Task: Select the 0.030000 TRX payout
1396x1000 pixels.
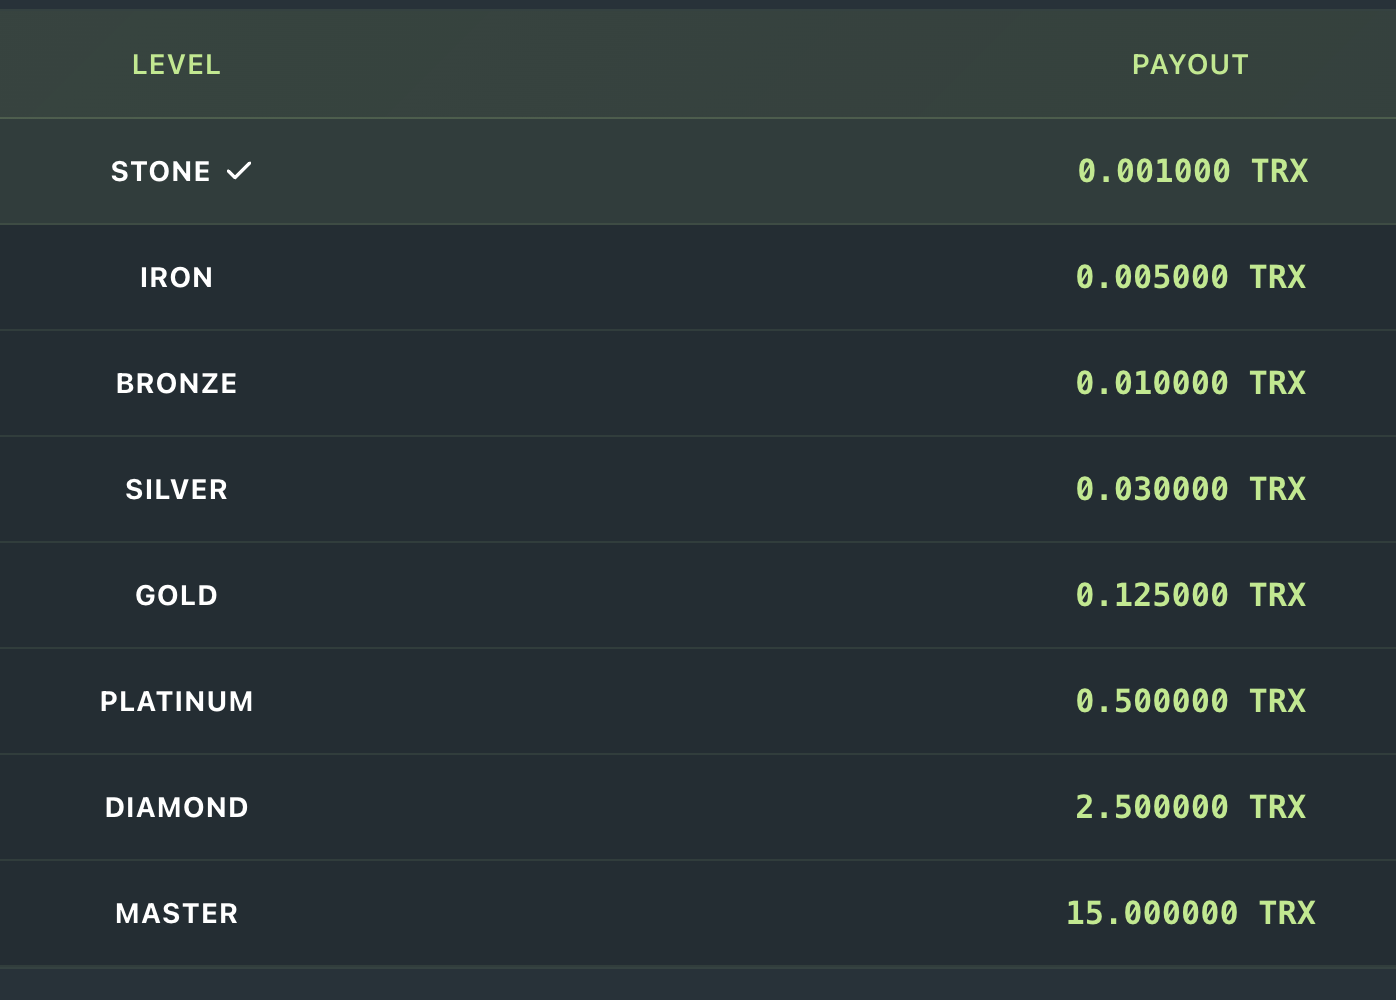Action: 1190,490
